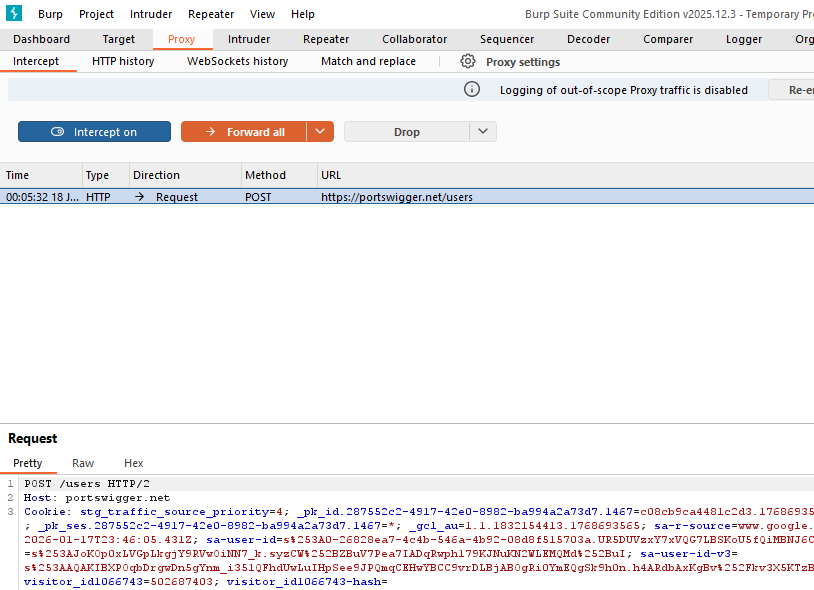Click the Burp Suite lightning logo icon
814x590 pixels.
pos(14,13)
